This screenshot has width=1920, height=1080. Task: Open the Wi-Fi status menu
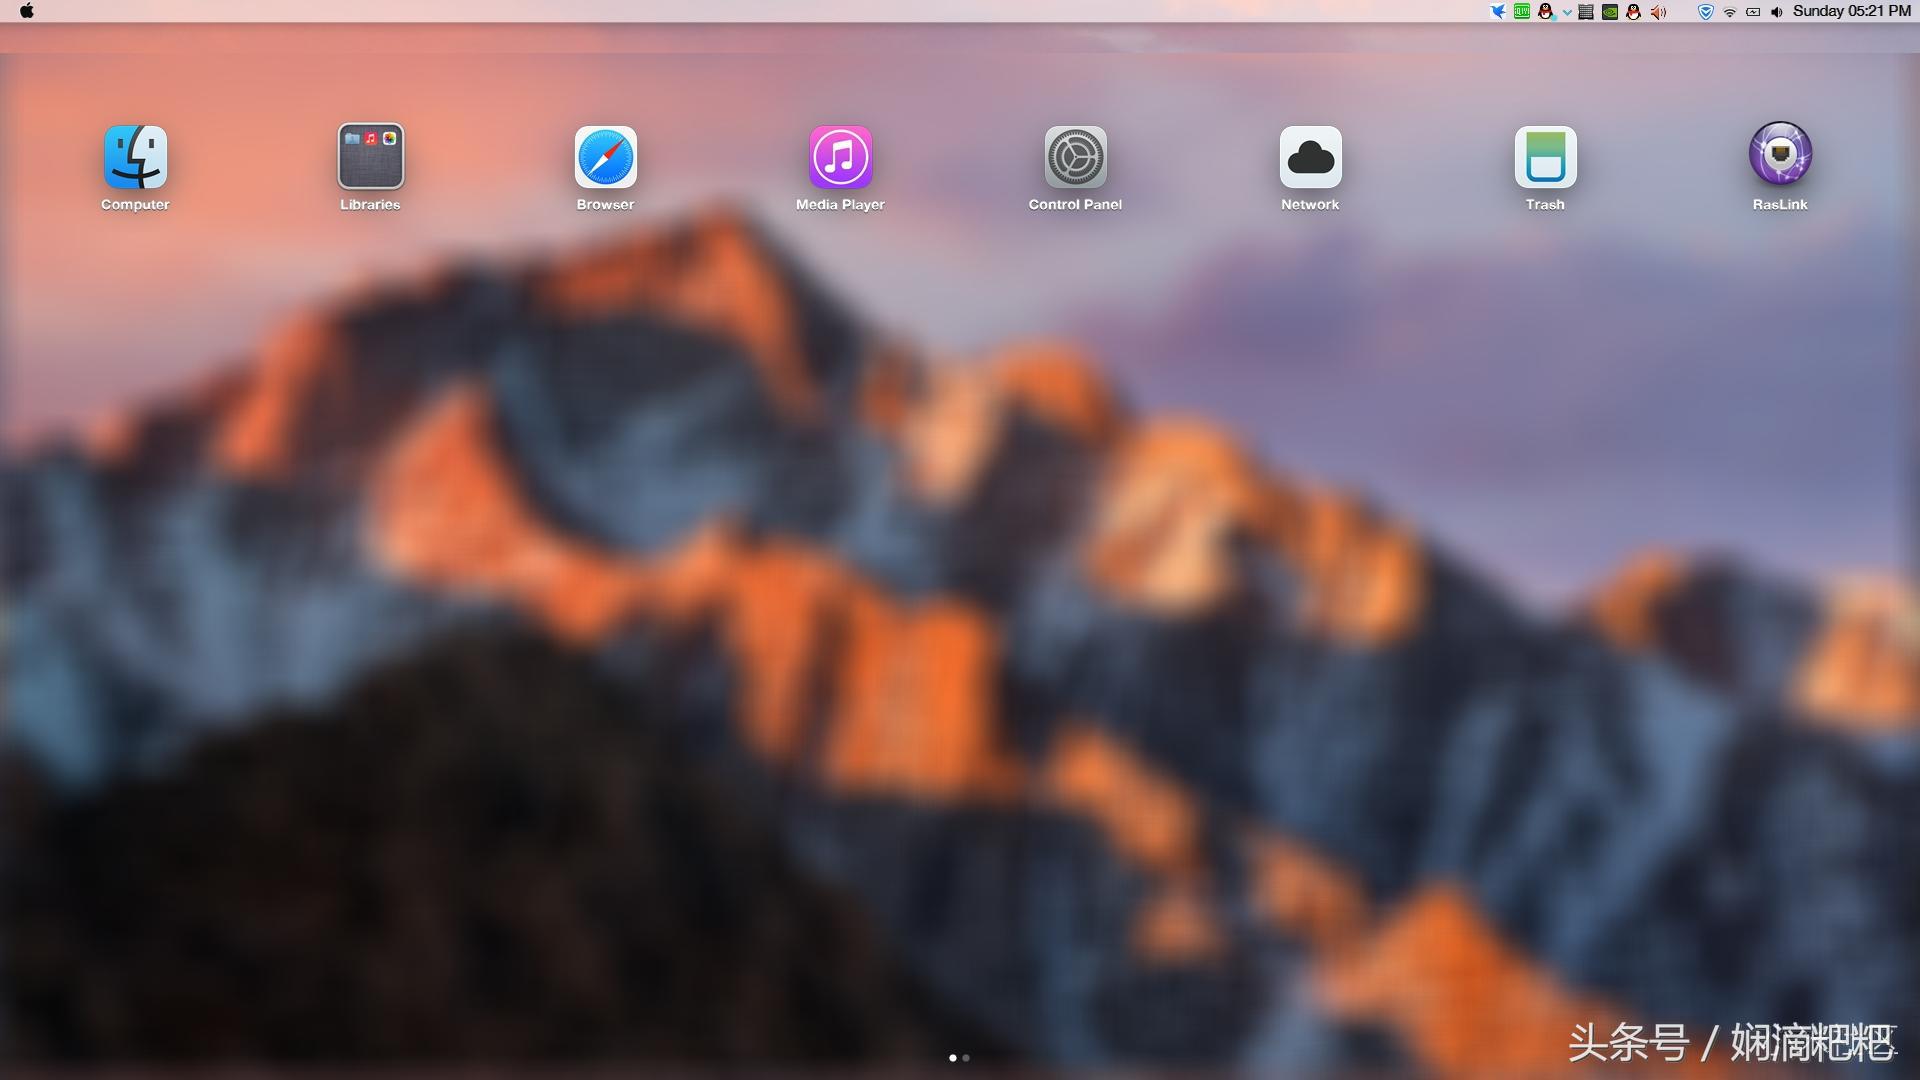point(1729,12)
